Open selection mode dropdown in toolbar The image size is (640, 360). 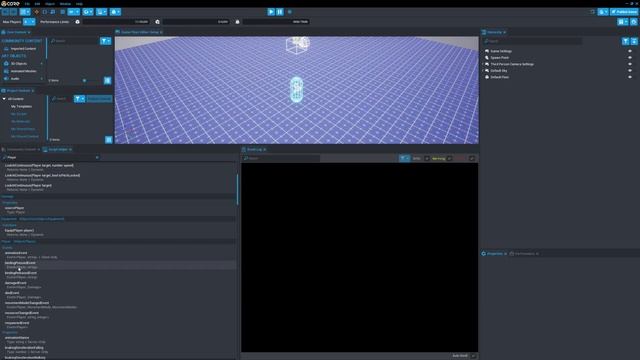coord(25,12)
